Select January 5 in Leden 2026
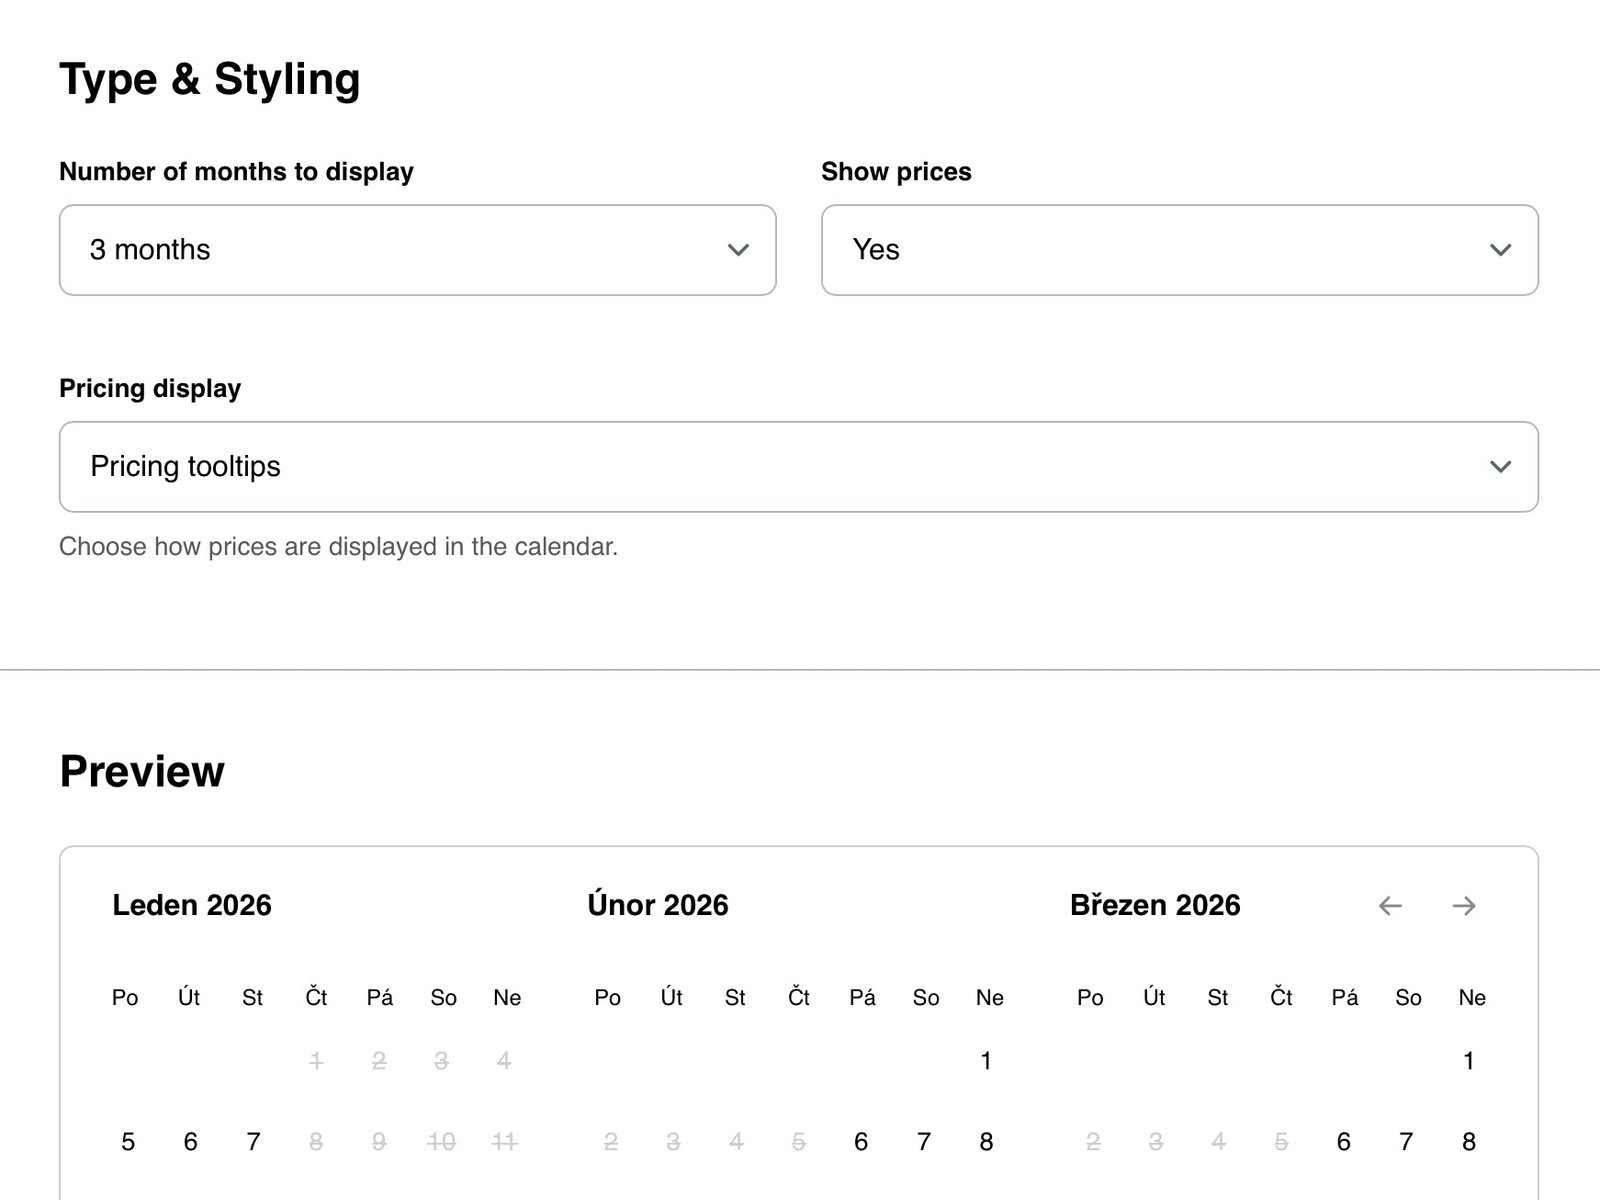The height and width of the screenshot is (1200, 1600). click(128, 1142)
